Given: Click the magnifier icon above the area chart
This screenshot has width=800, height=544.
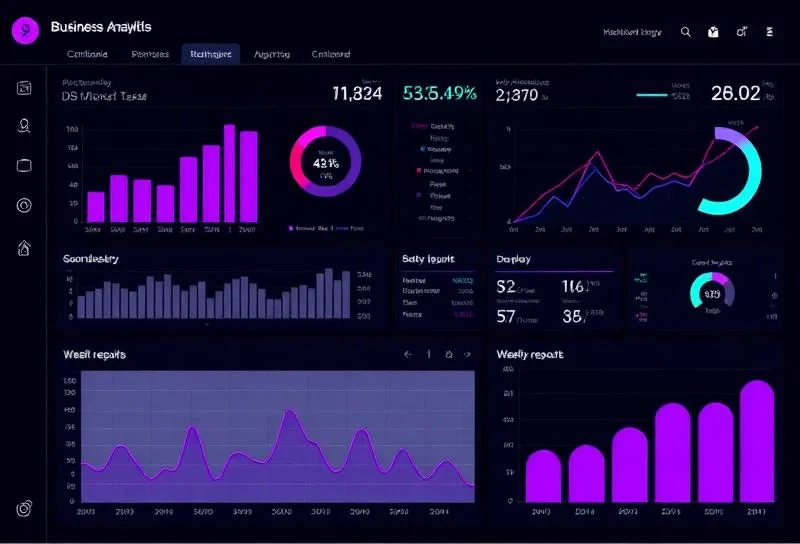Looking at the screenshot, I should pyautogui.click(x=449, y=354).
